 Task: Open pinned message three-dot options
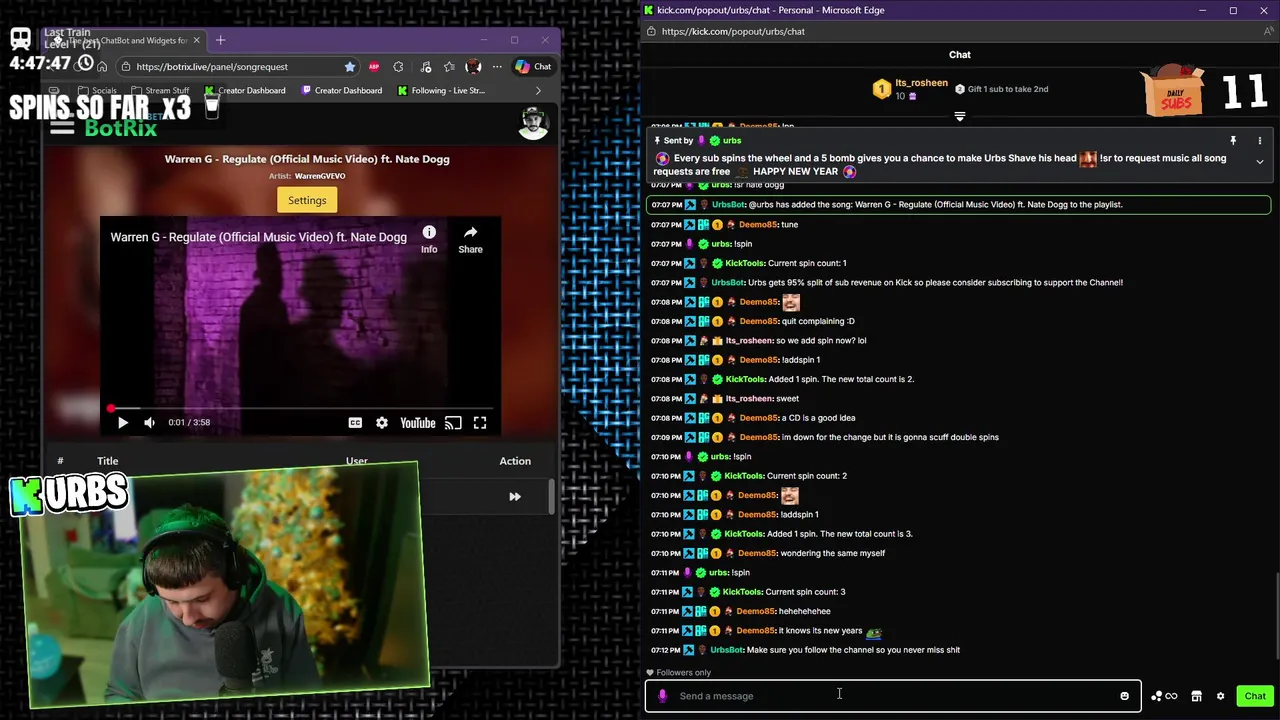(1259, 141)
